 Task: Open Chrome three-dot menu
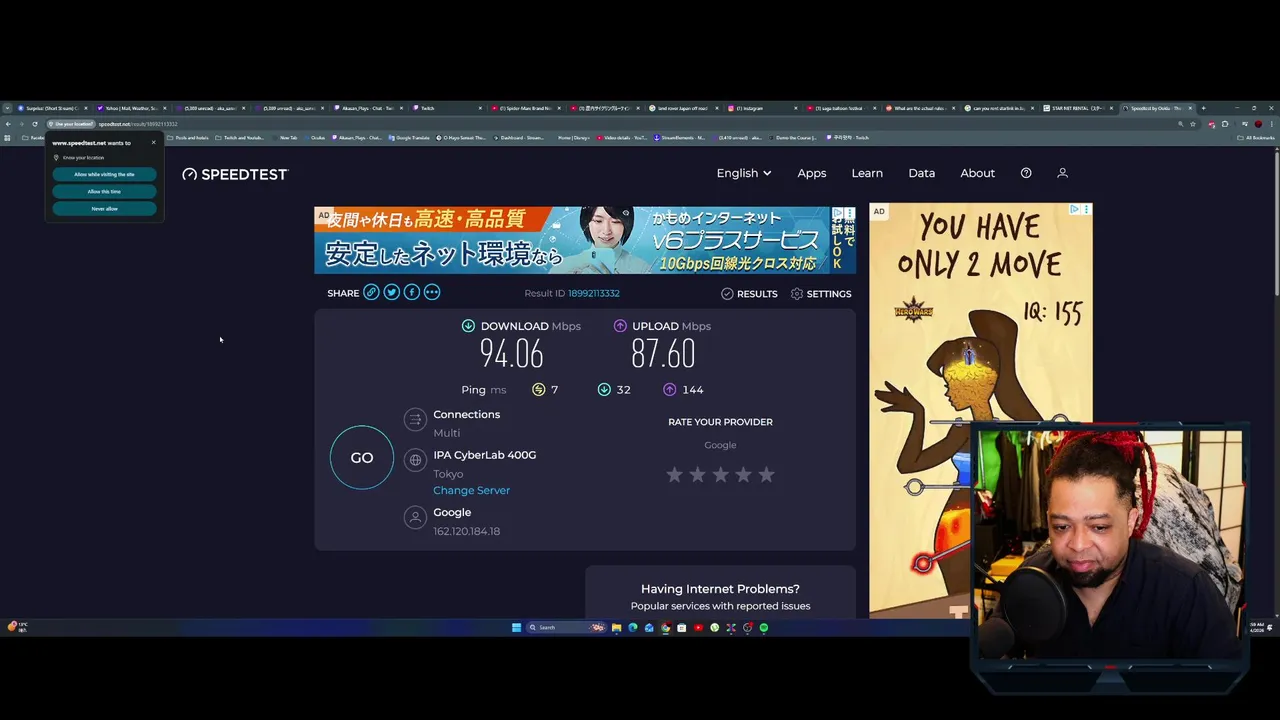pyautogui.click(x=1272, y=124)
